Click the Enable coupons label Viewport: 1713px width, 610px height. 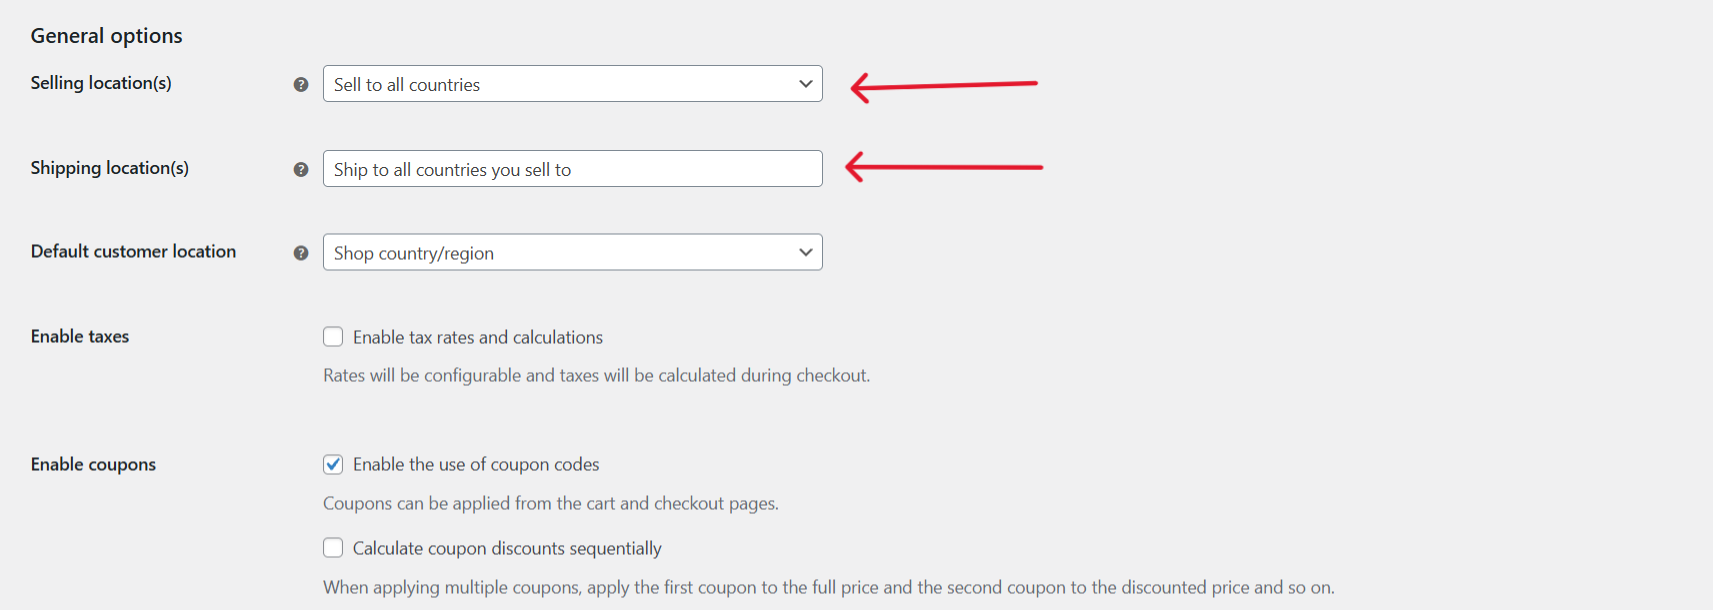point(93,464)
